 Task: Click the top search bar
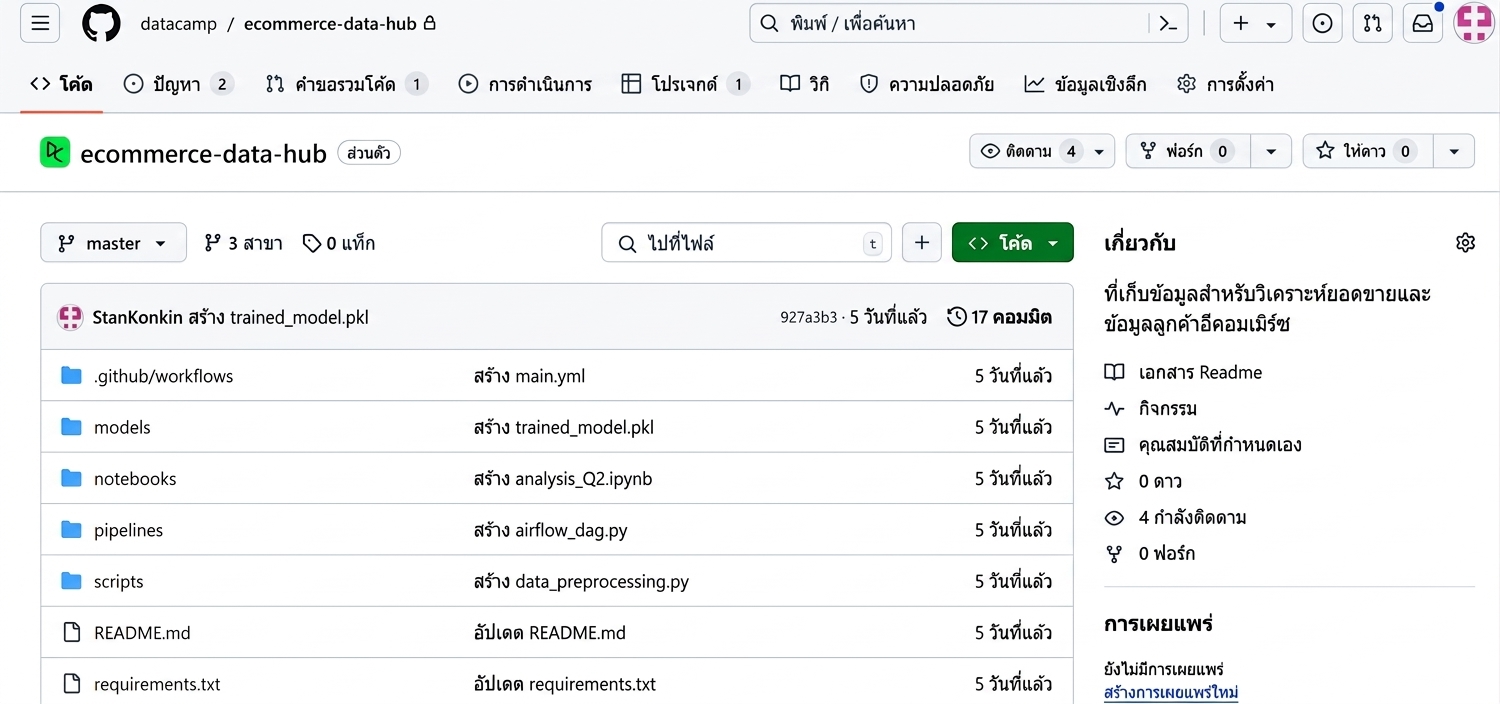pos(968,23)
